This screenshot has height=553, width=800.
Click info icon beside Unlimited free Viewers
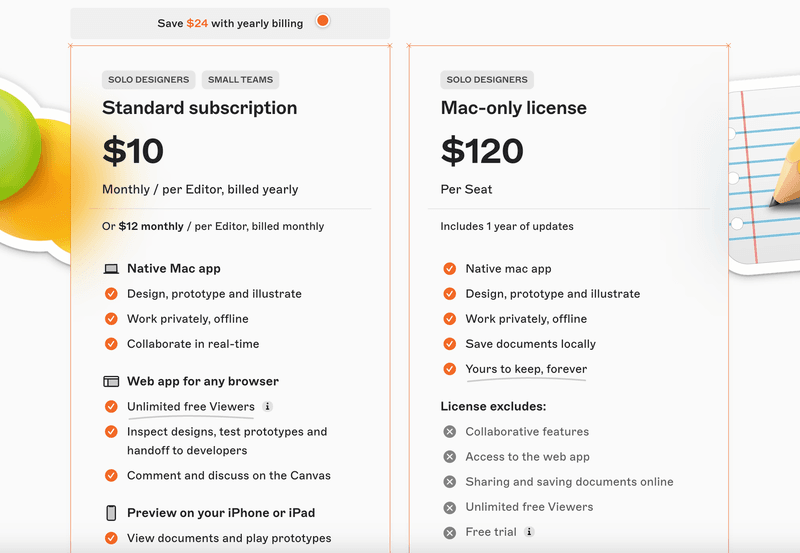267,407
